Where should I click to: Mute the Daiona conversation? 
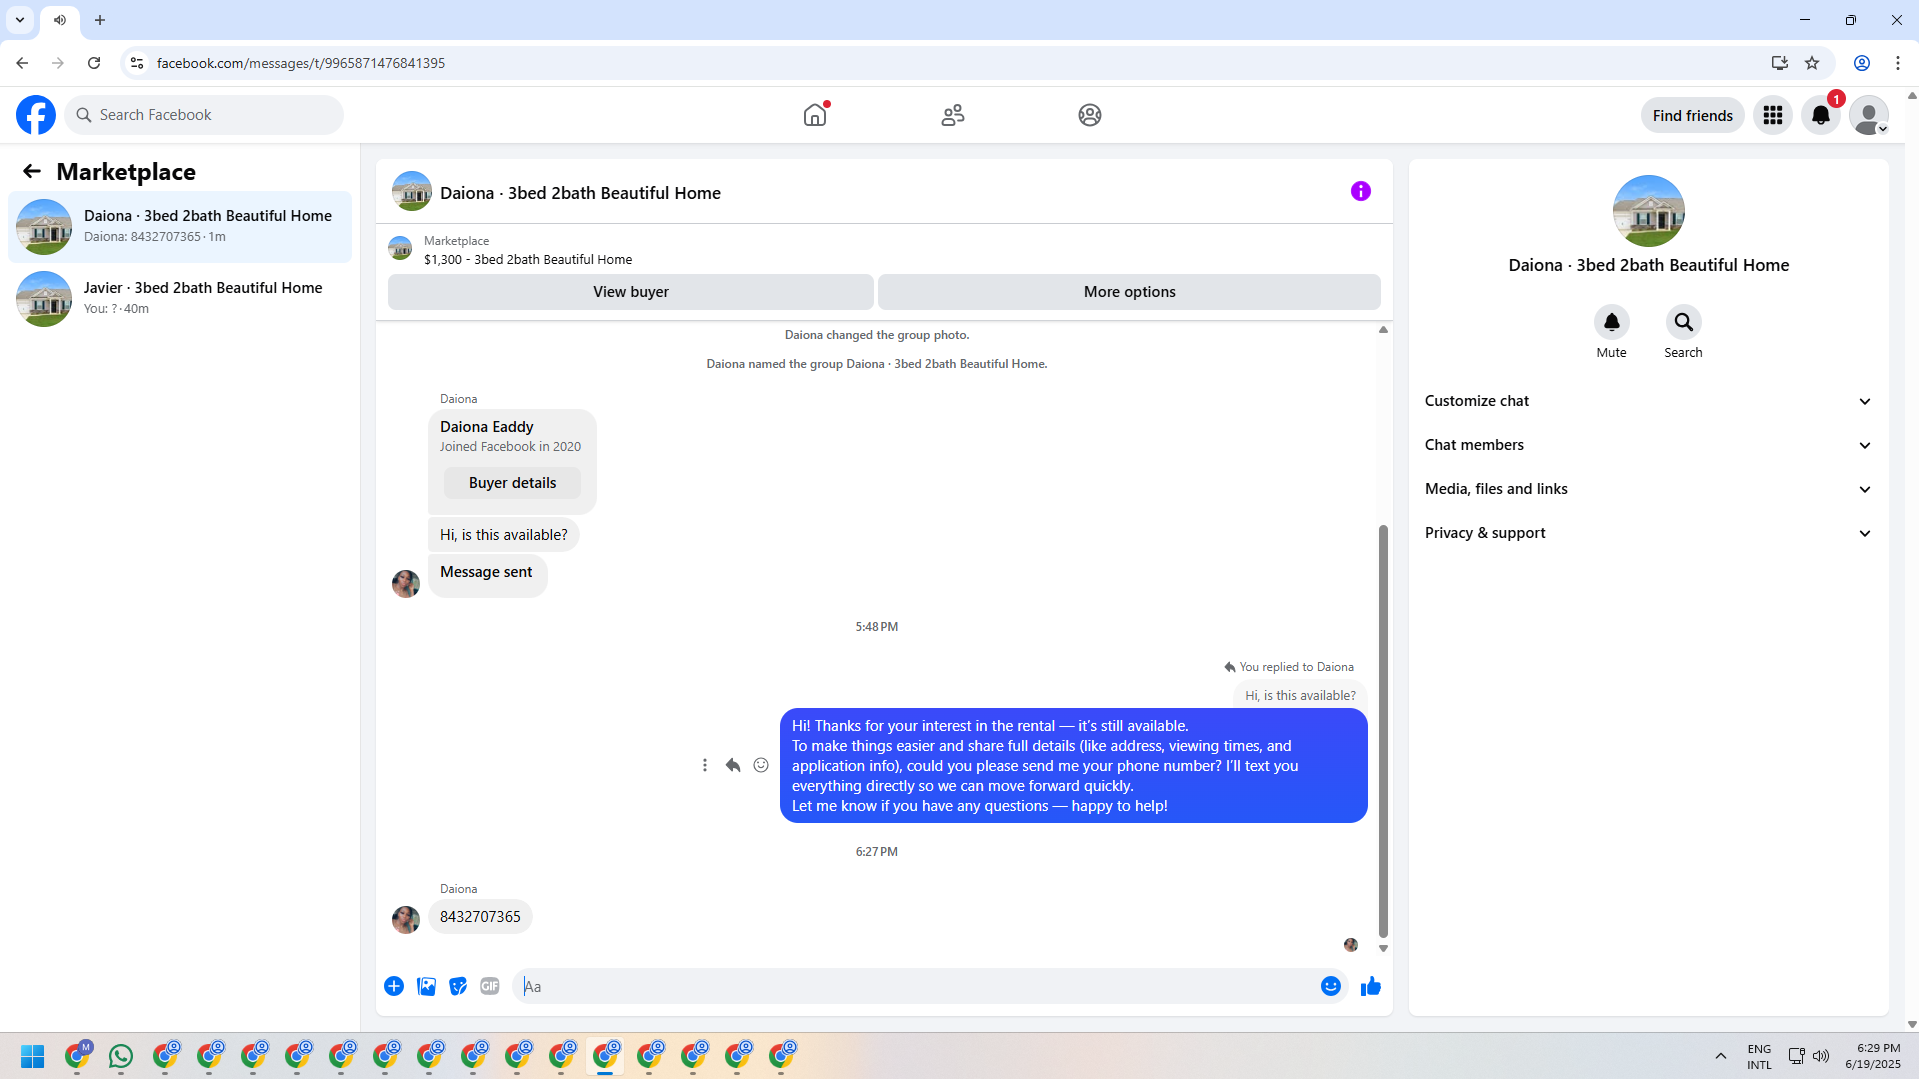point(1612,322)
